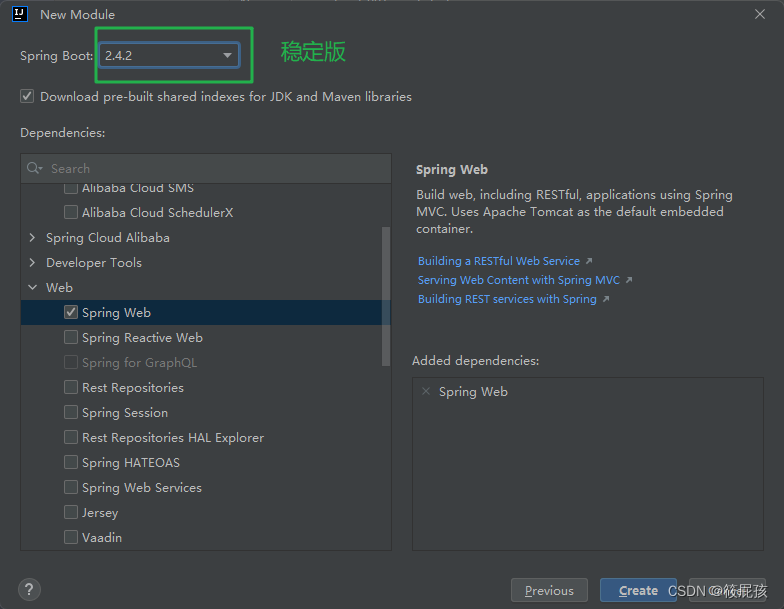This screenshot has width=784, height=609.
Task: Check Alibaba Cloud SchedulerX
Action: click(x=71, y=212)
